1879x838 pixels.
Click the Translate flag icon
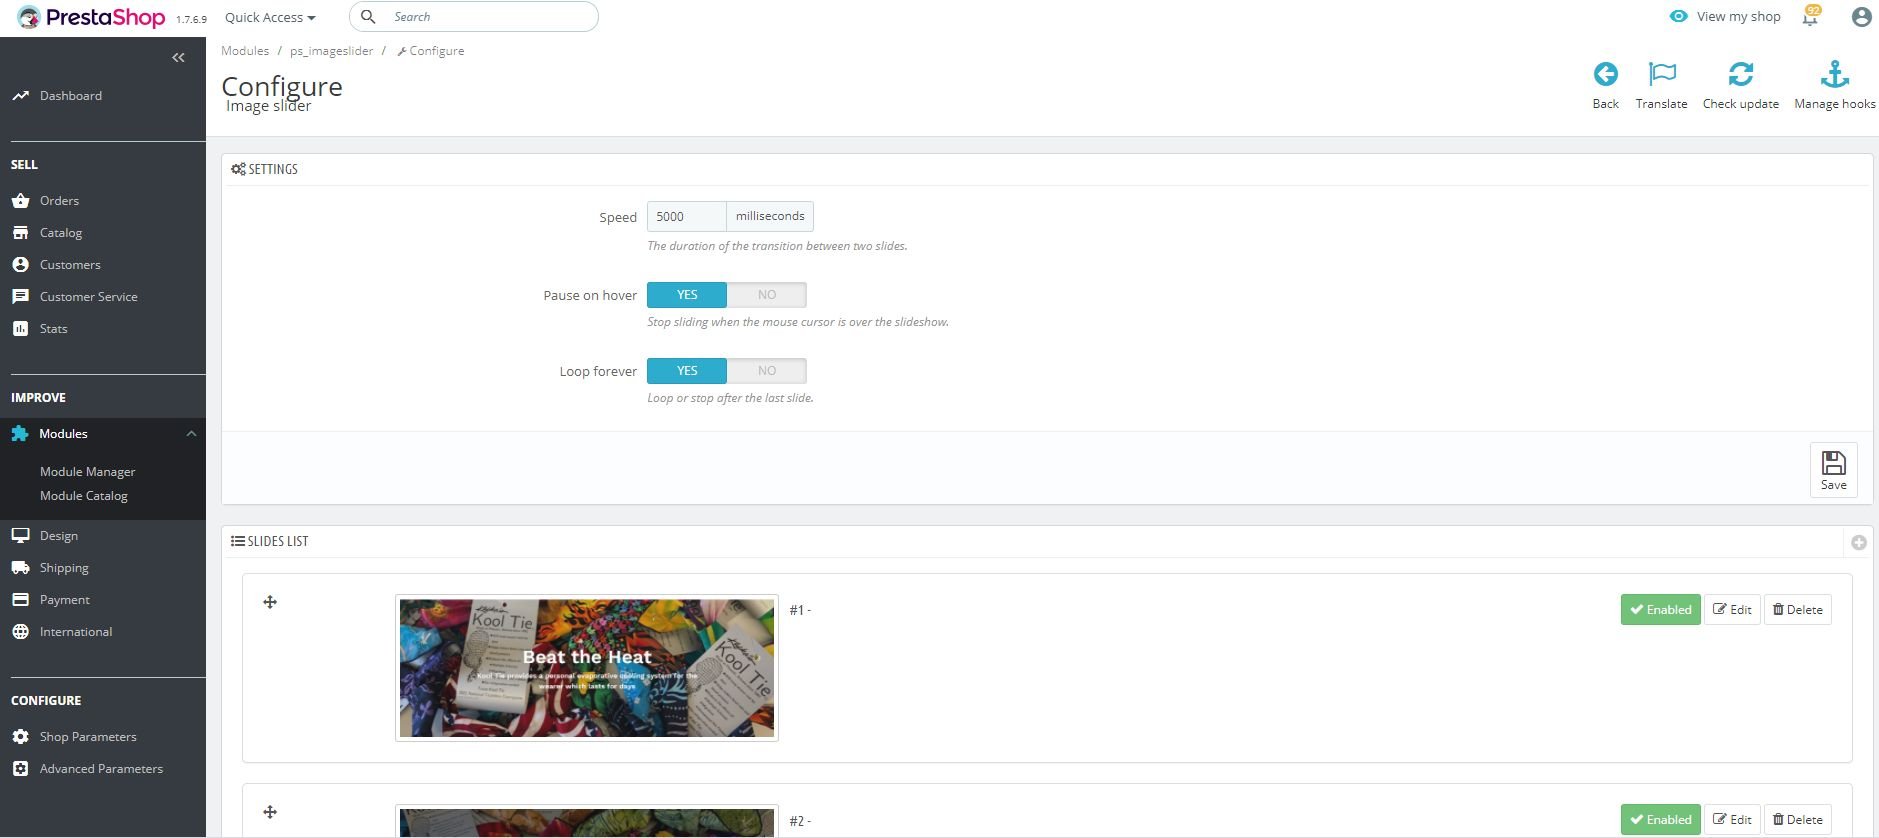(1662, 74)
